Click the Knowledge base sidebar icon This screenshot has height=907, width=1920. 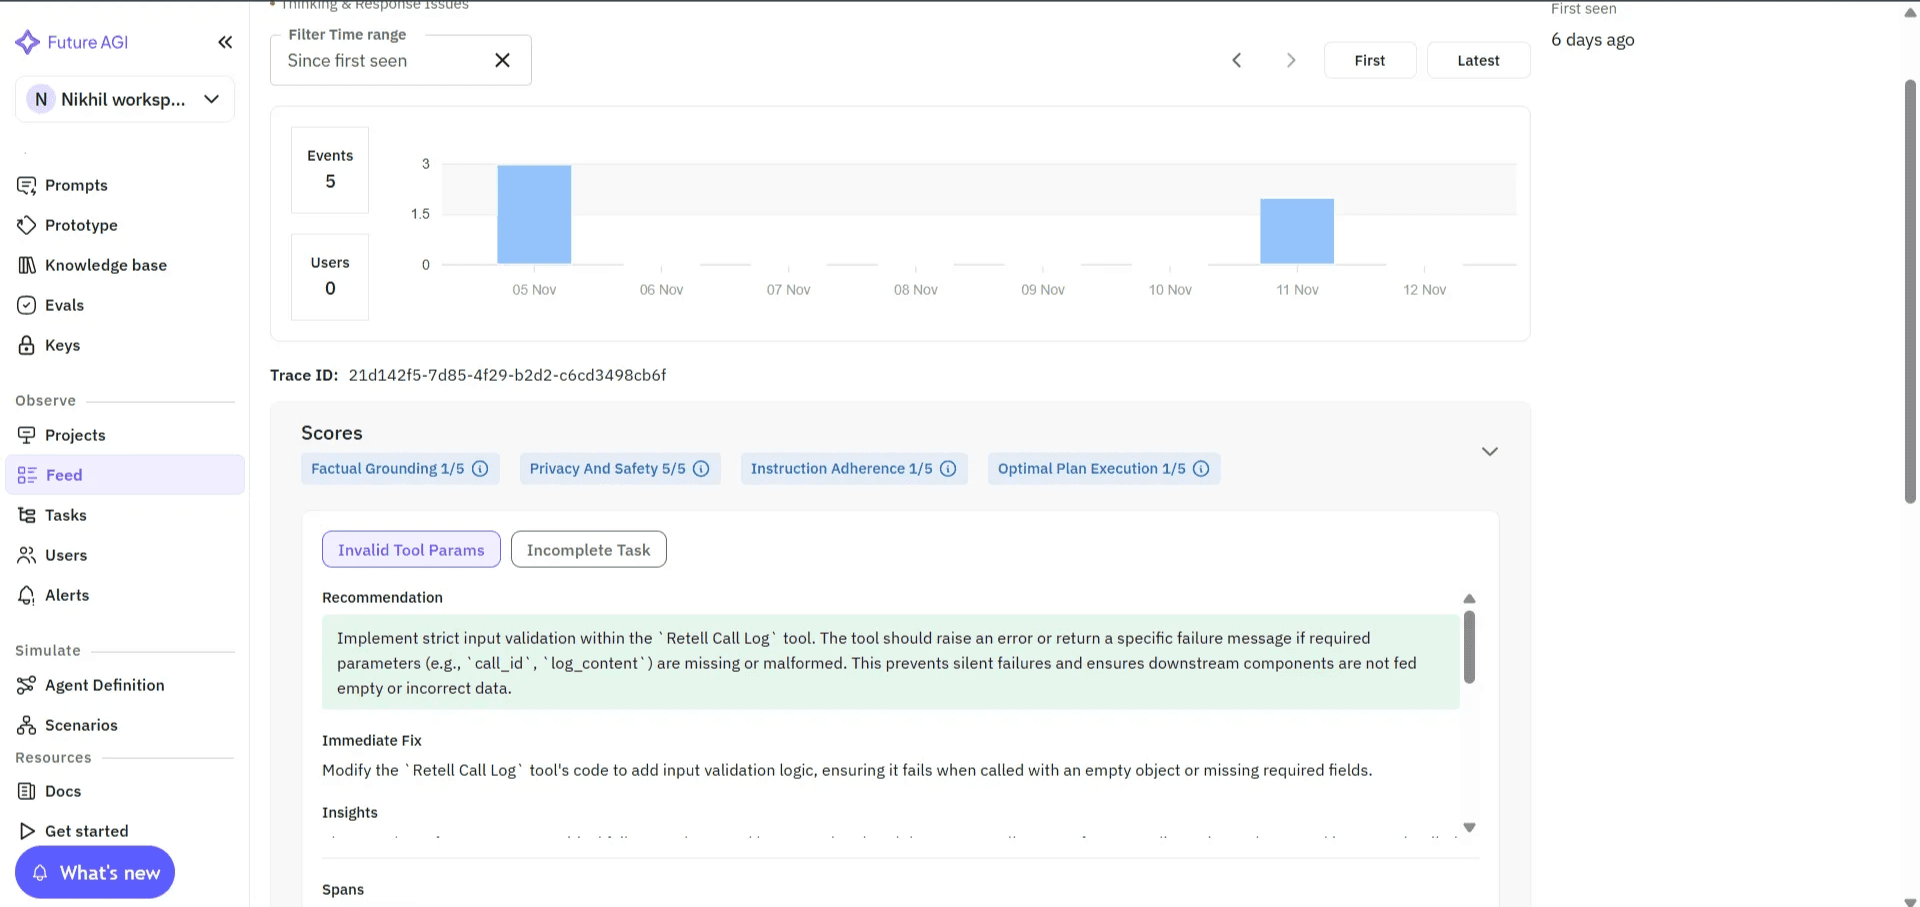coord(27,265)
